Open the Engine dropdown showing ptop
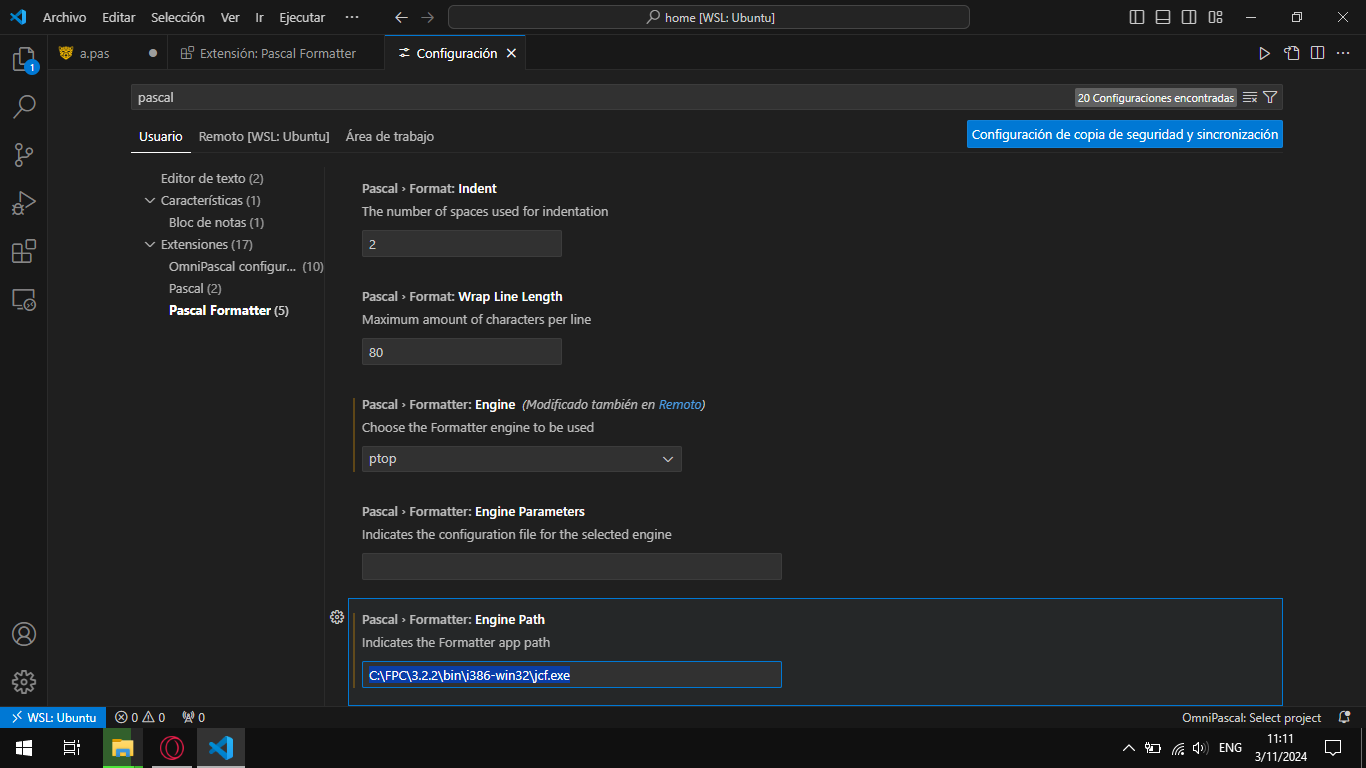Screen dimensions: 1366x768 coord(521,459)
